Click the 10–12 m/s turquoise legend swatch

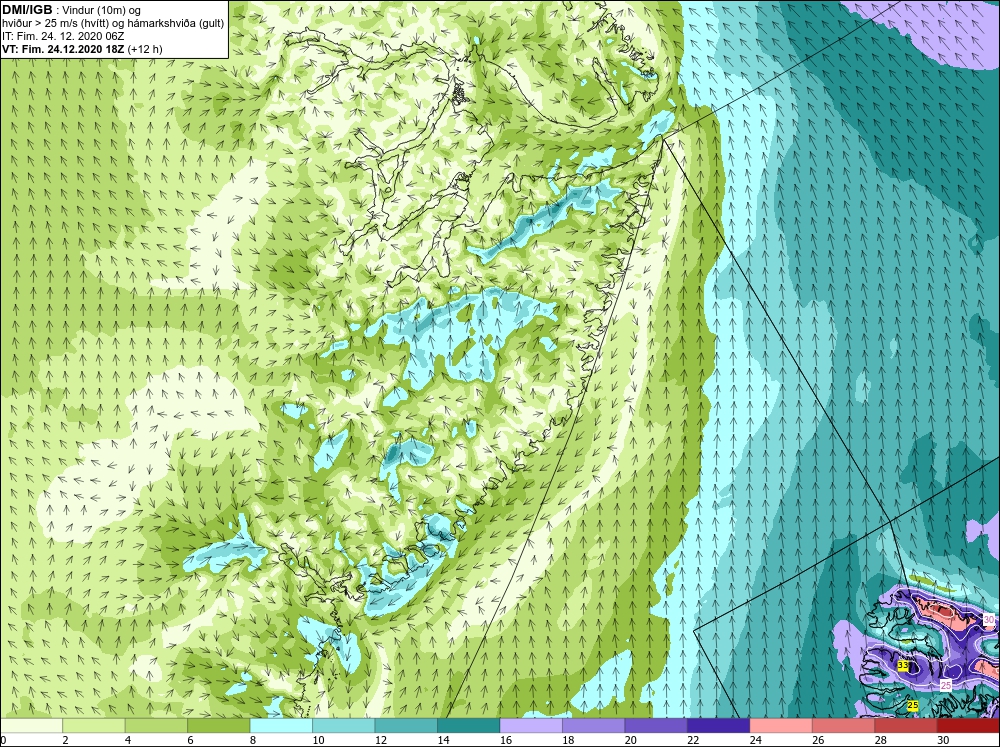pos(344,726)
